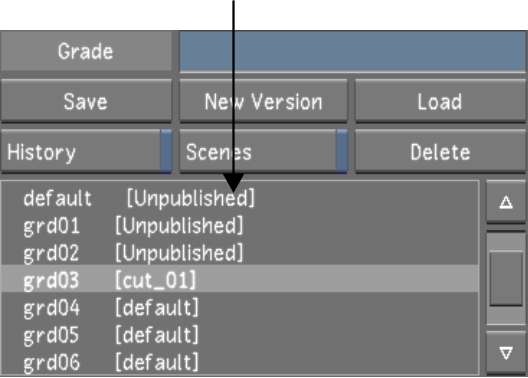Image resolution: width=528 pixels, height=378 pixels.
Task: Delete the selected grade
Action: (440, 152)
